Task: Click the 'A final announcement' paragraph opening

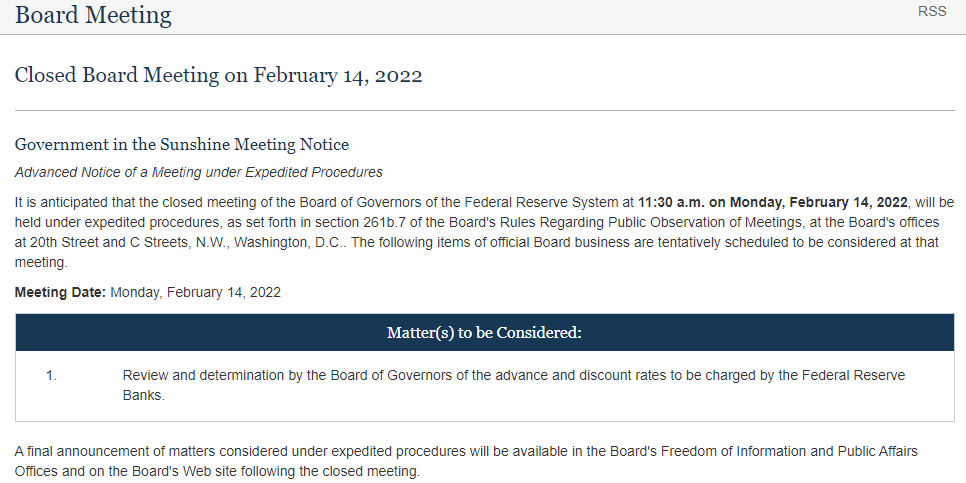Action: pyautogui.click(x=80, y=451)
